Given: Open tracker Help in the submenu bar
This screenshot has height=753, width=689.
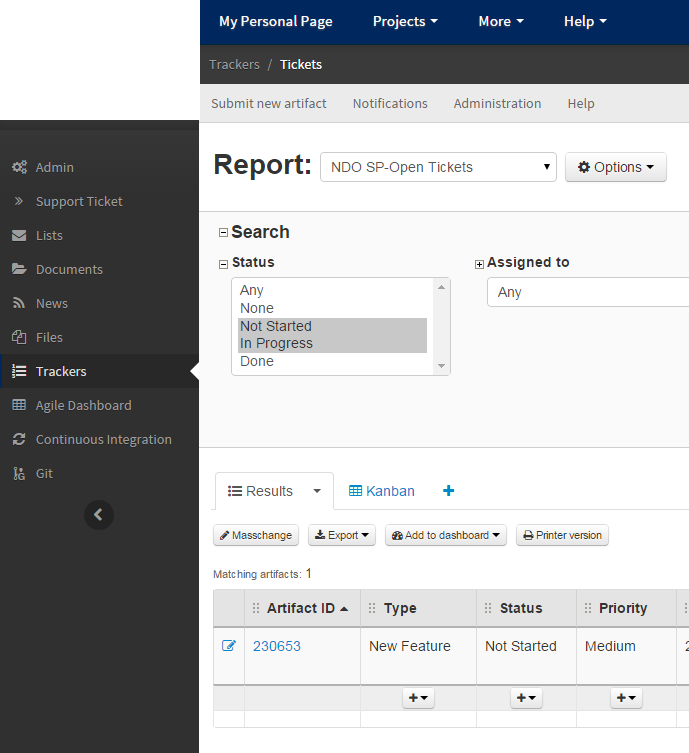Looking at the screenshot, I should 581,103.
